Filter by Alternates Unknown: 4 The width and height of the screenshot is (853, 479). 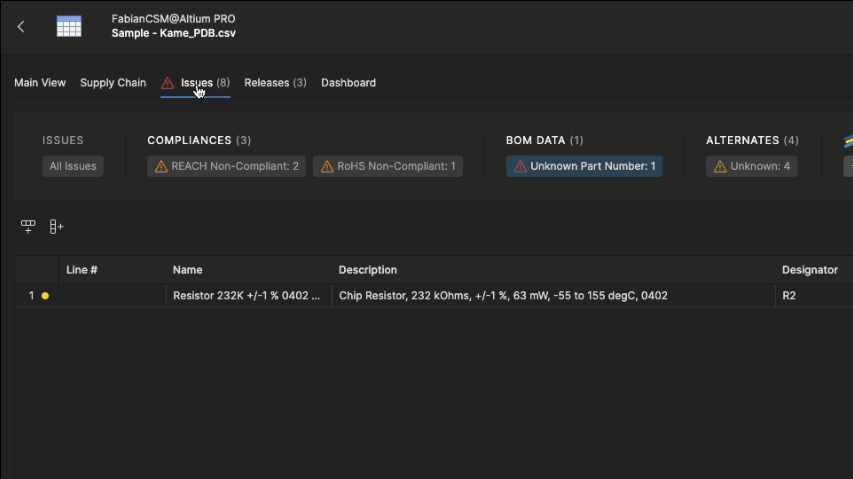pyautogui.click(x=751, y=166)
